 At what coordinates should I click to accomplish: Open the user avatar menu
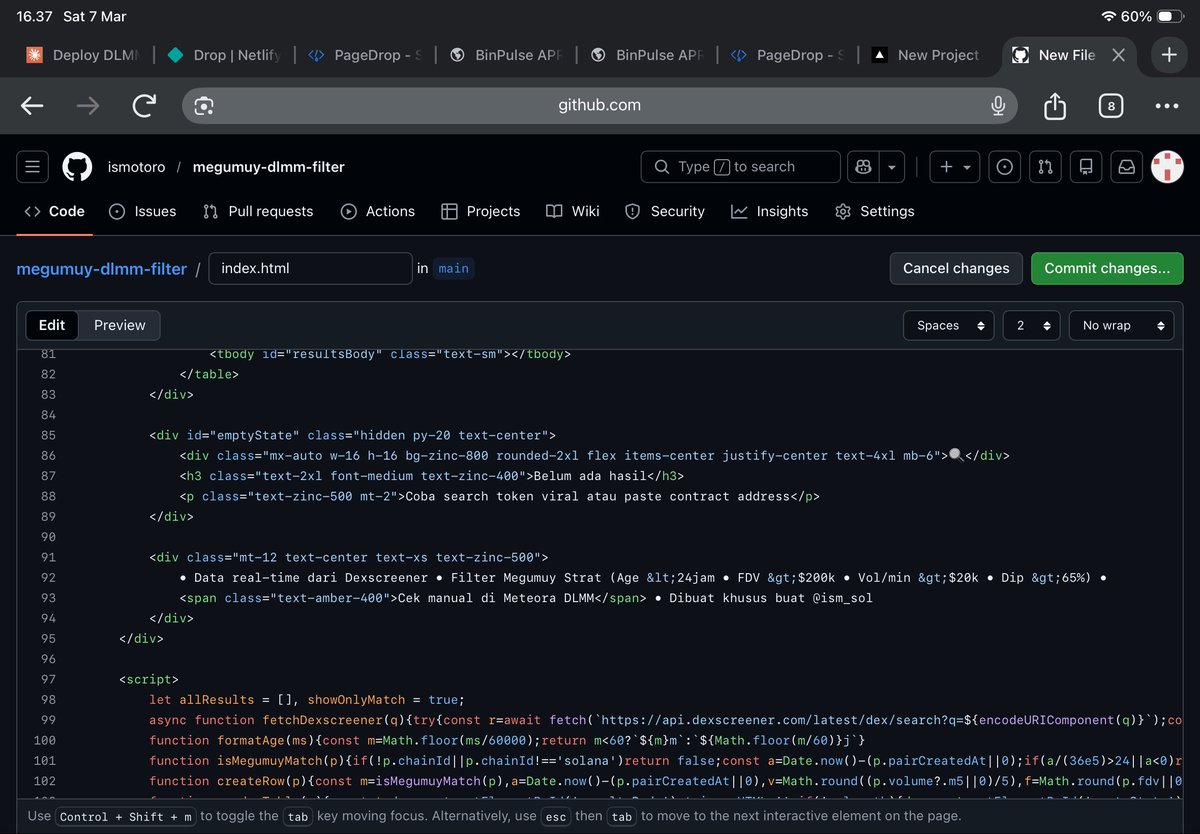[x=1167, y=167]
